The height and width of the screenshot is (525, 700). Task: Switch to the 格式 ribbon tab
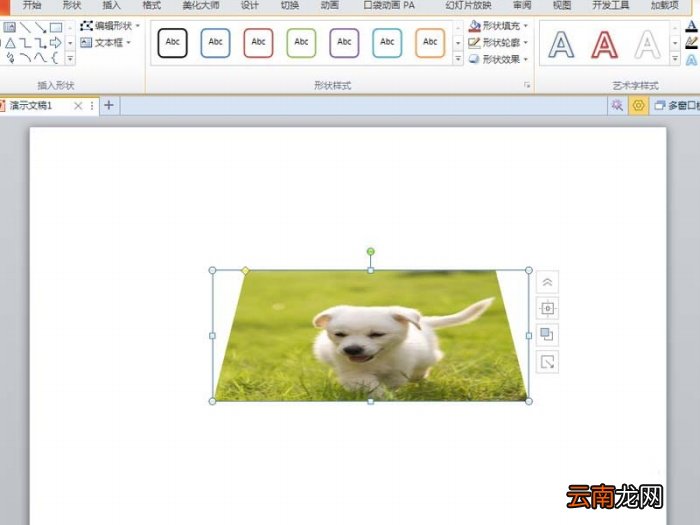pyautogui.click(x=152, y=5)
